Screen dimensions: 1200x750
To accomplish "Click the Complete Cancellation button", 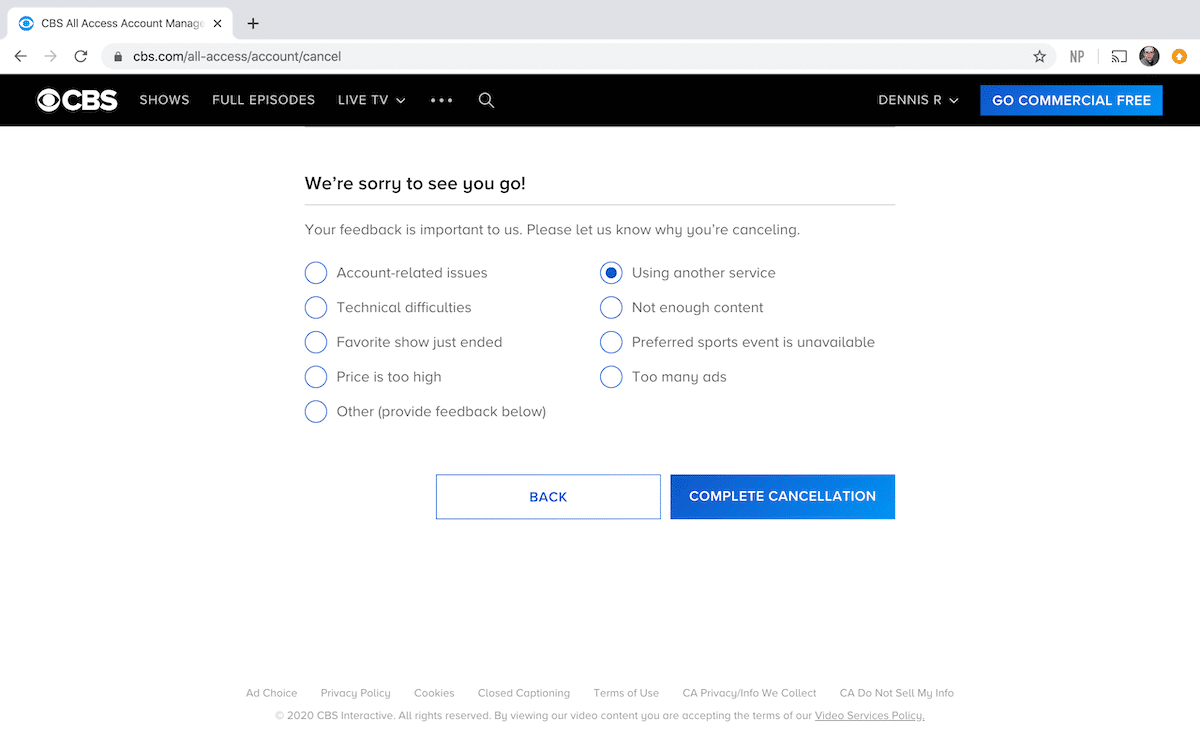I will tap(782, 496).
